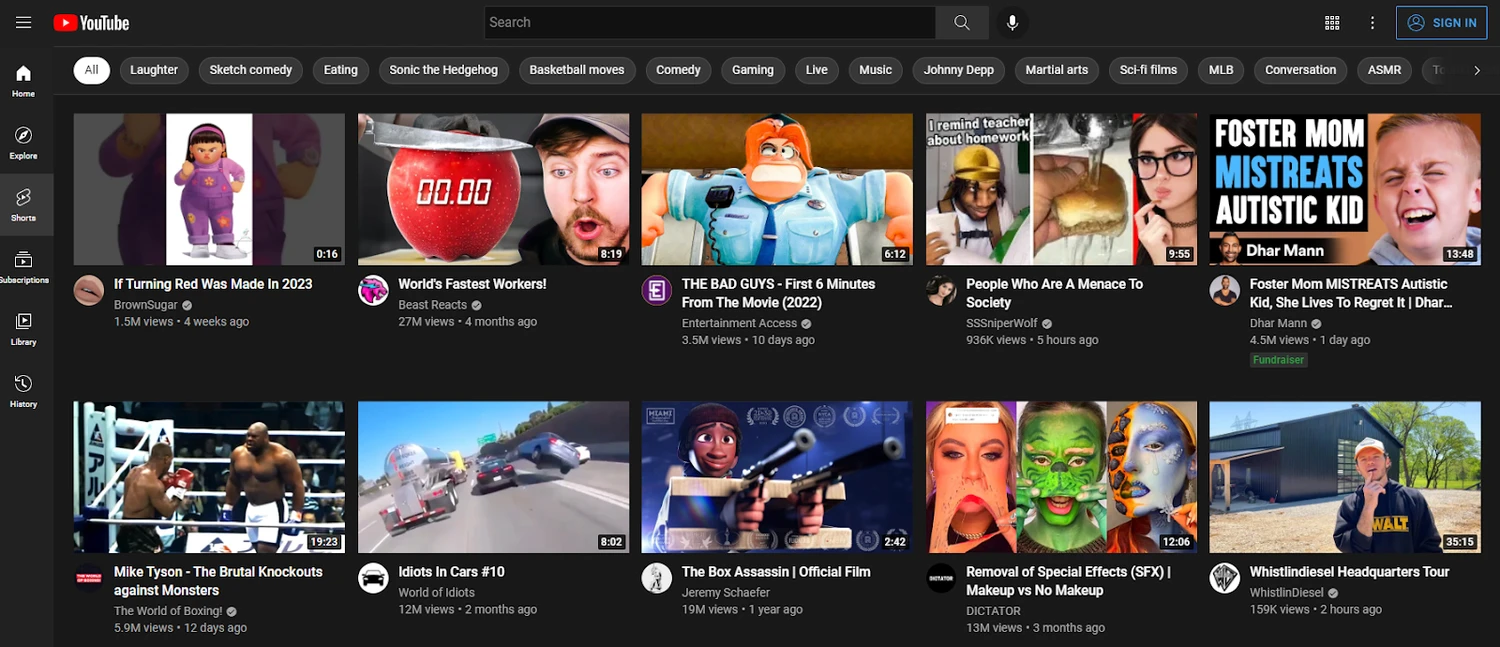Open the YouTube apps grid

pos(1332,22)
